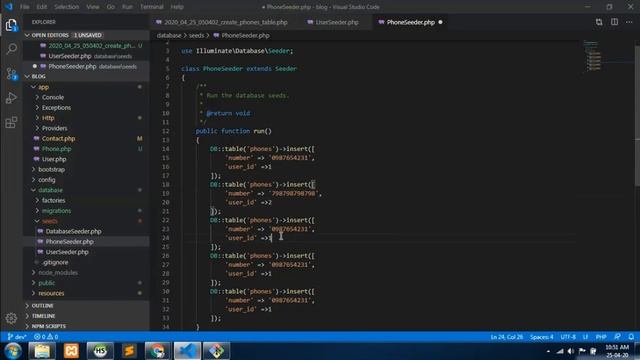Open the More Actions ellipsis menu
640x360 pixels.
(x=629, y=22)
